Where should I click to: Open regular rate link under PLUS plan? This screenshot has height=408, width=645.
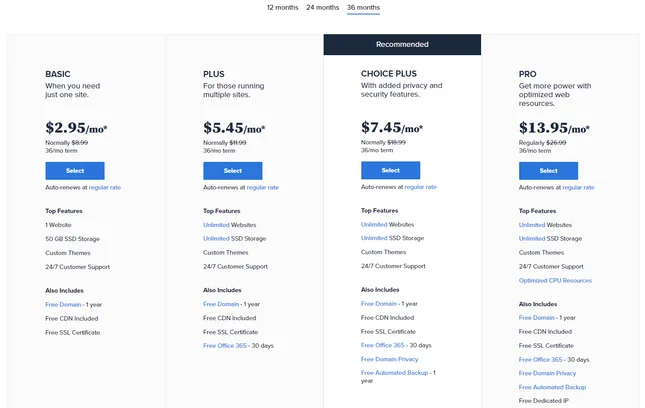point(263,188)
